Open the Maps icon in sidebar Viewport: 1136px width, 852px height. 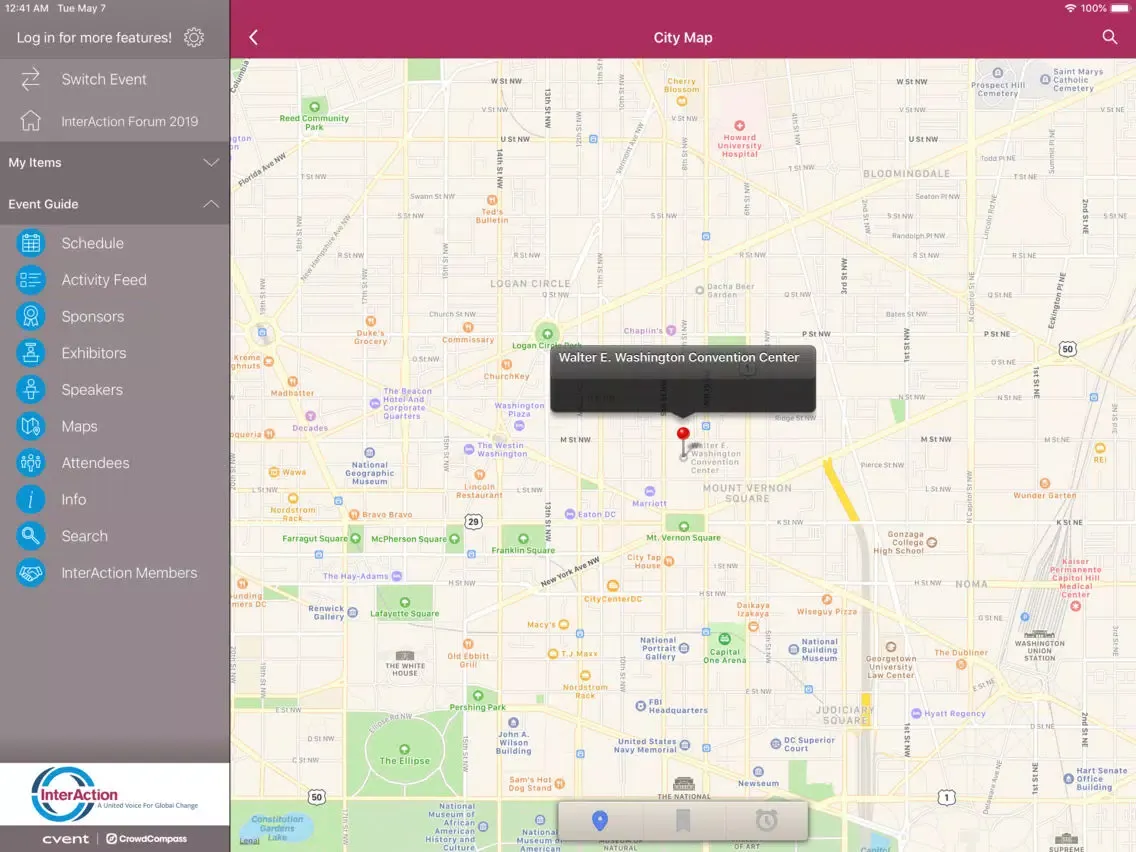pos(30,426)
